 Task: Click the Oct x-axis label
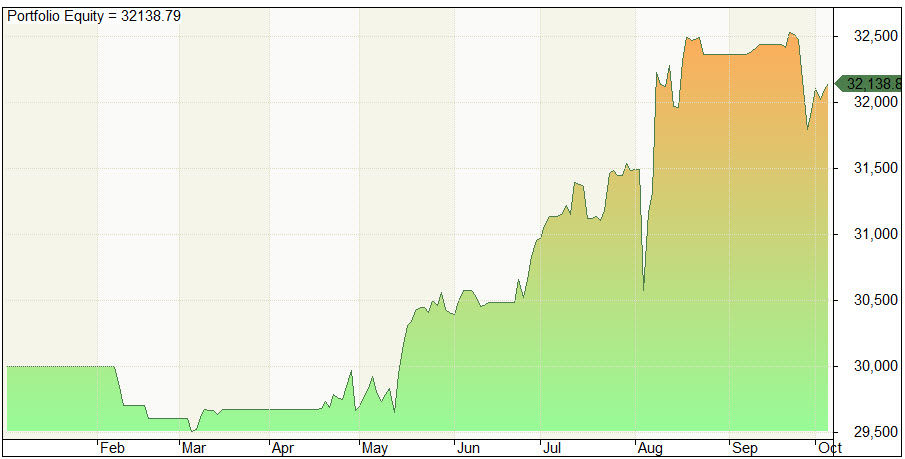[x=829, y=448]
